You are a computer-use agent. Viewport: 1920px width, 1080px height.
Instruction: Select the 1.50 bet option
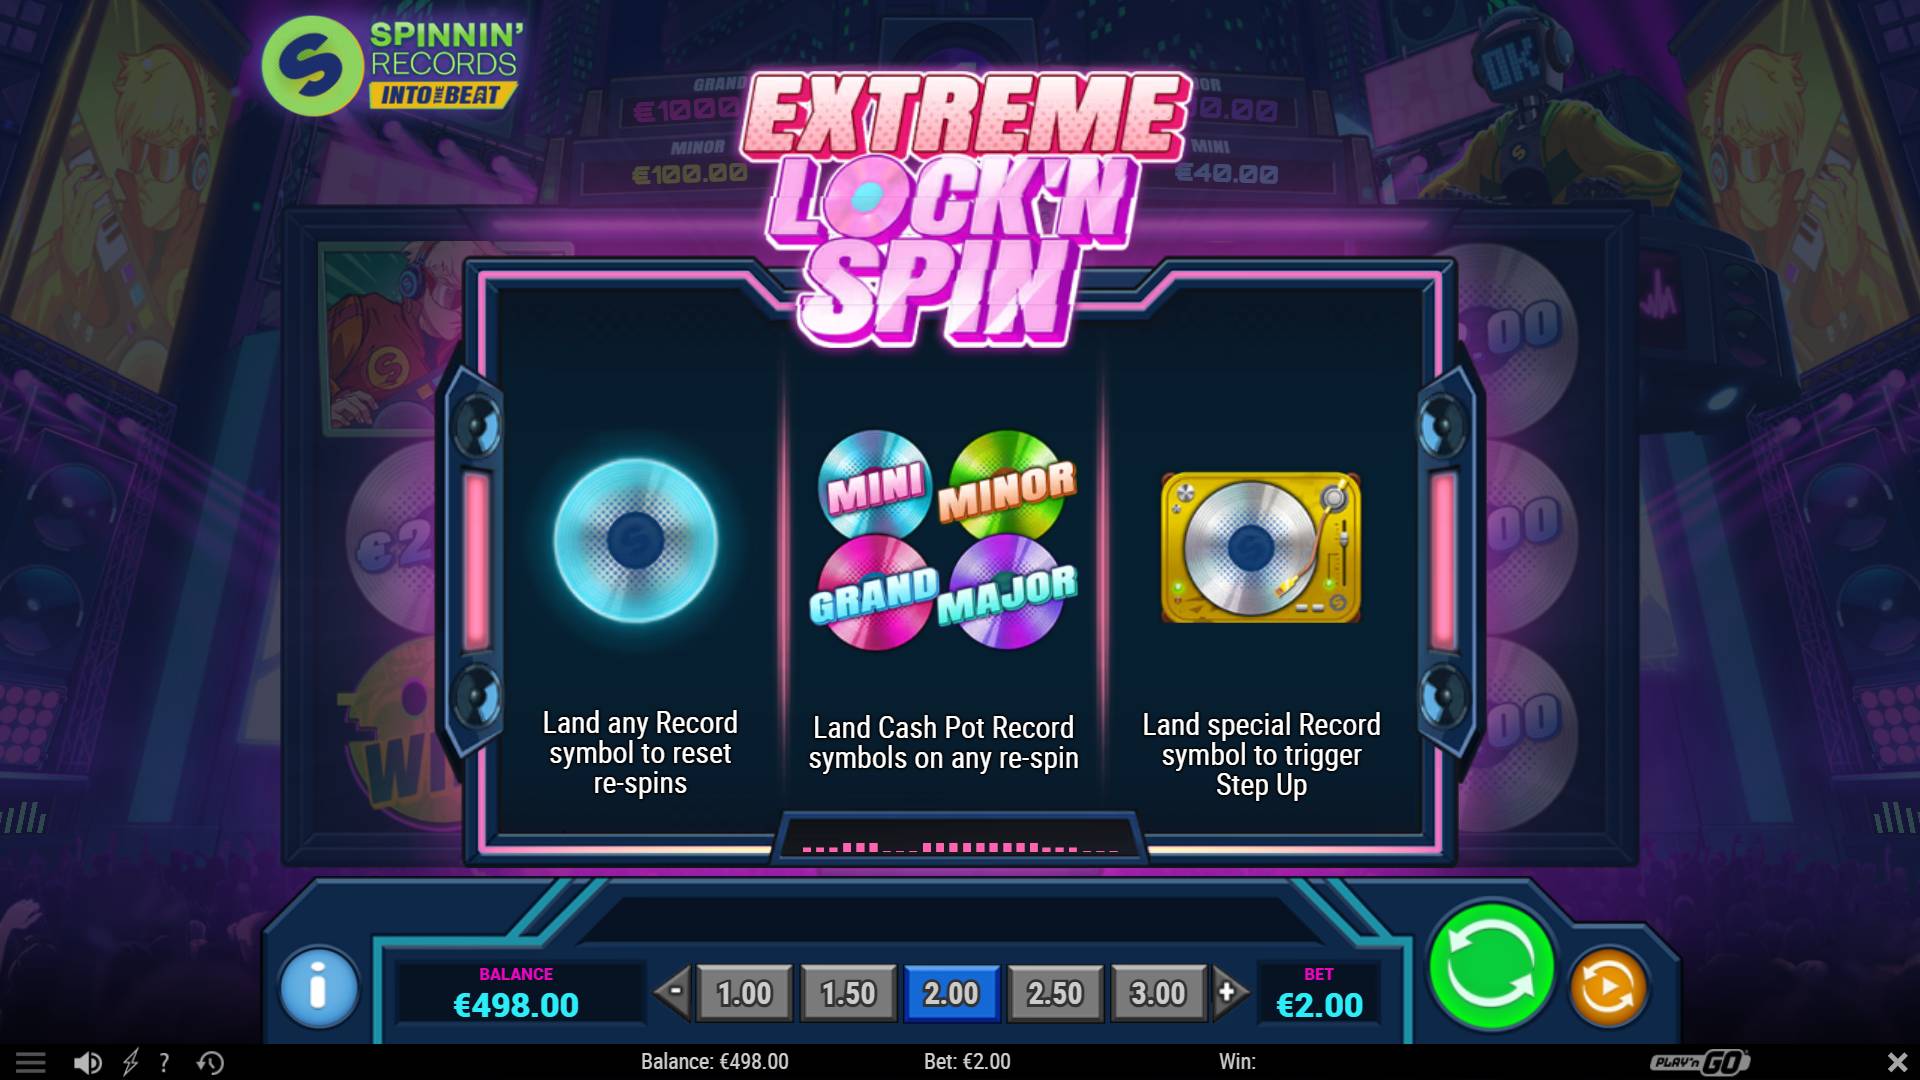(x=848, y=993)
